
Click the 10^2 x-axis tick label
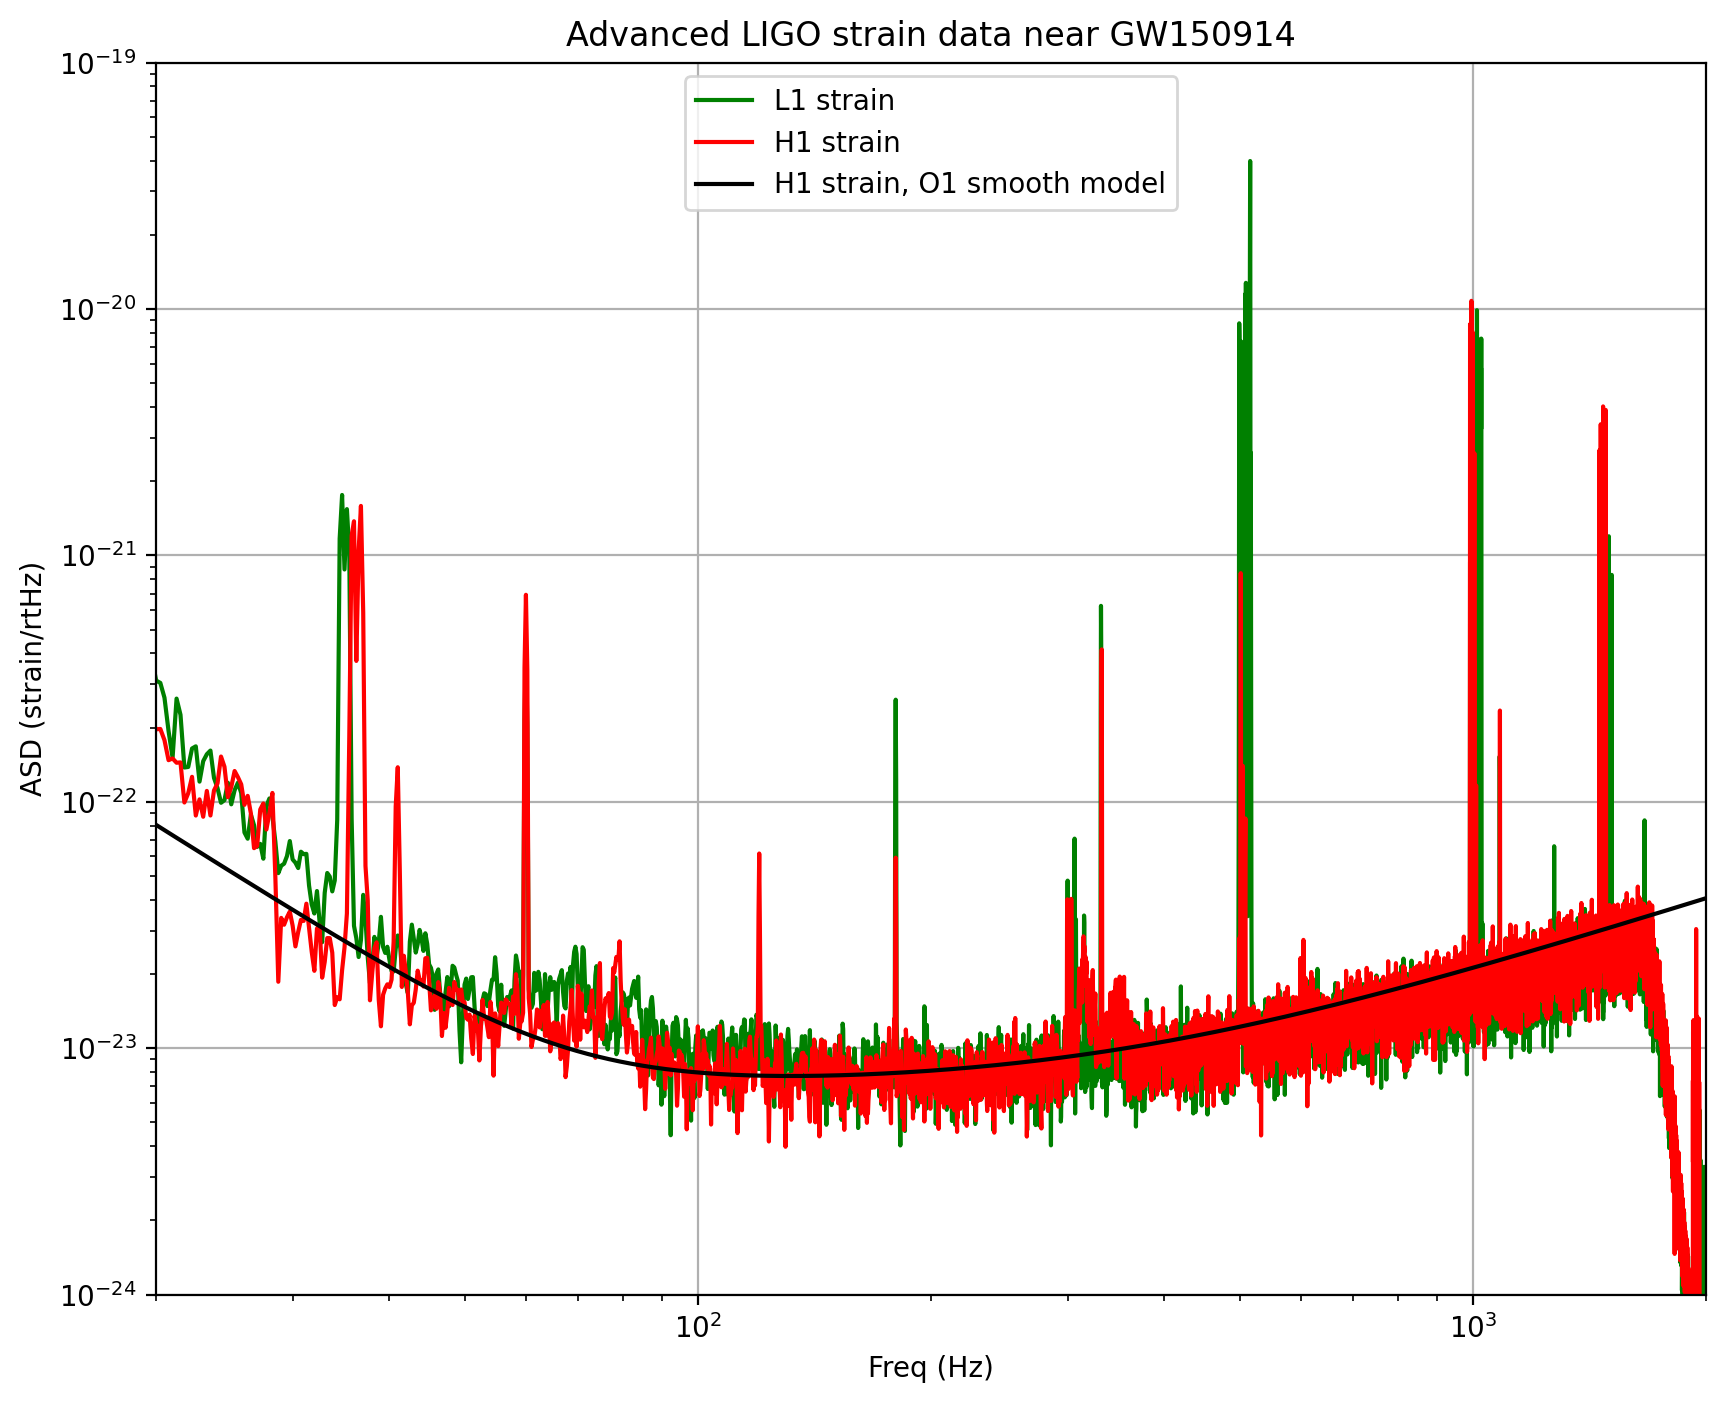point(697,1327)
